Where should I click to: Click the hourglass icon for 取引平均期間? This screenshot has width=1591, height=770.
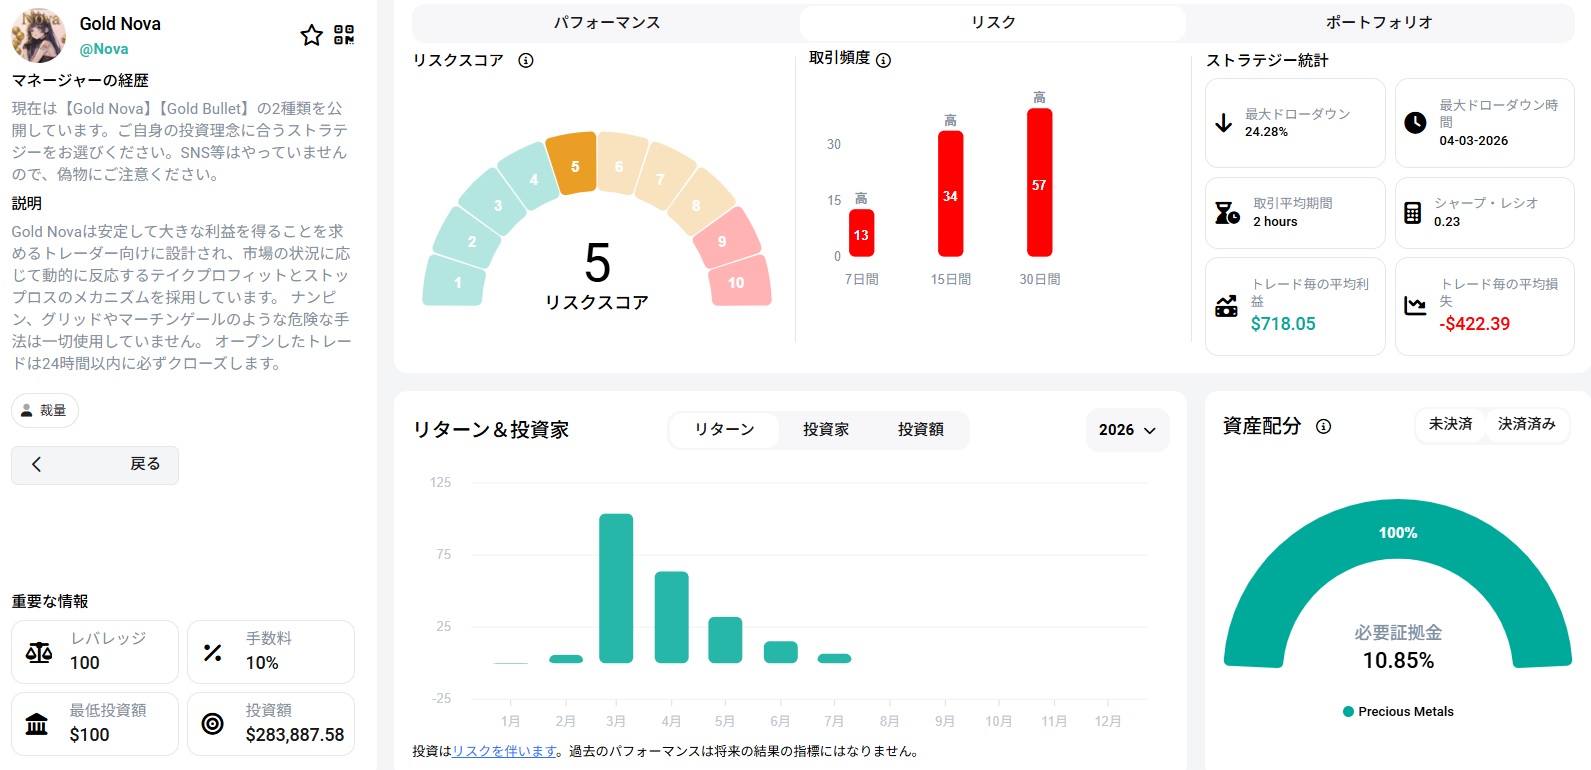tap(1227, 212)
